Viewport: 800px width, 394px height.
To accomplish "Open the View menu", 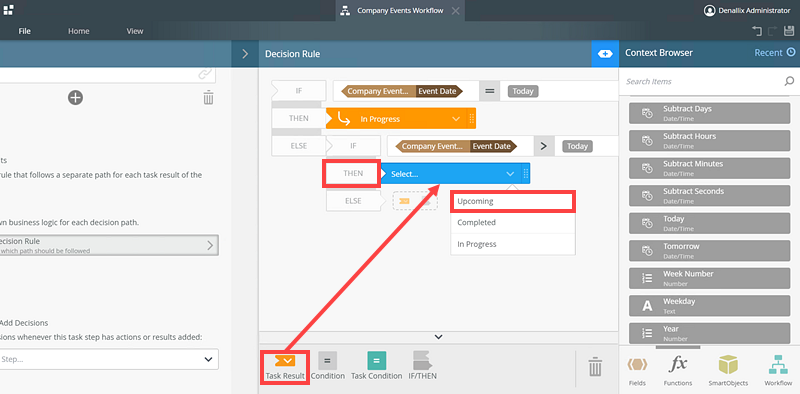I will click(x=135, y=31).
